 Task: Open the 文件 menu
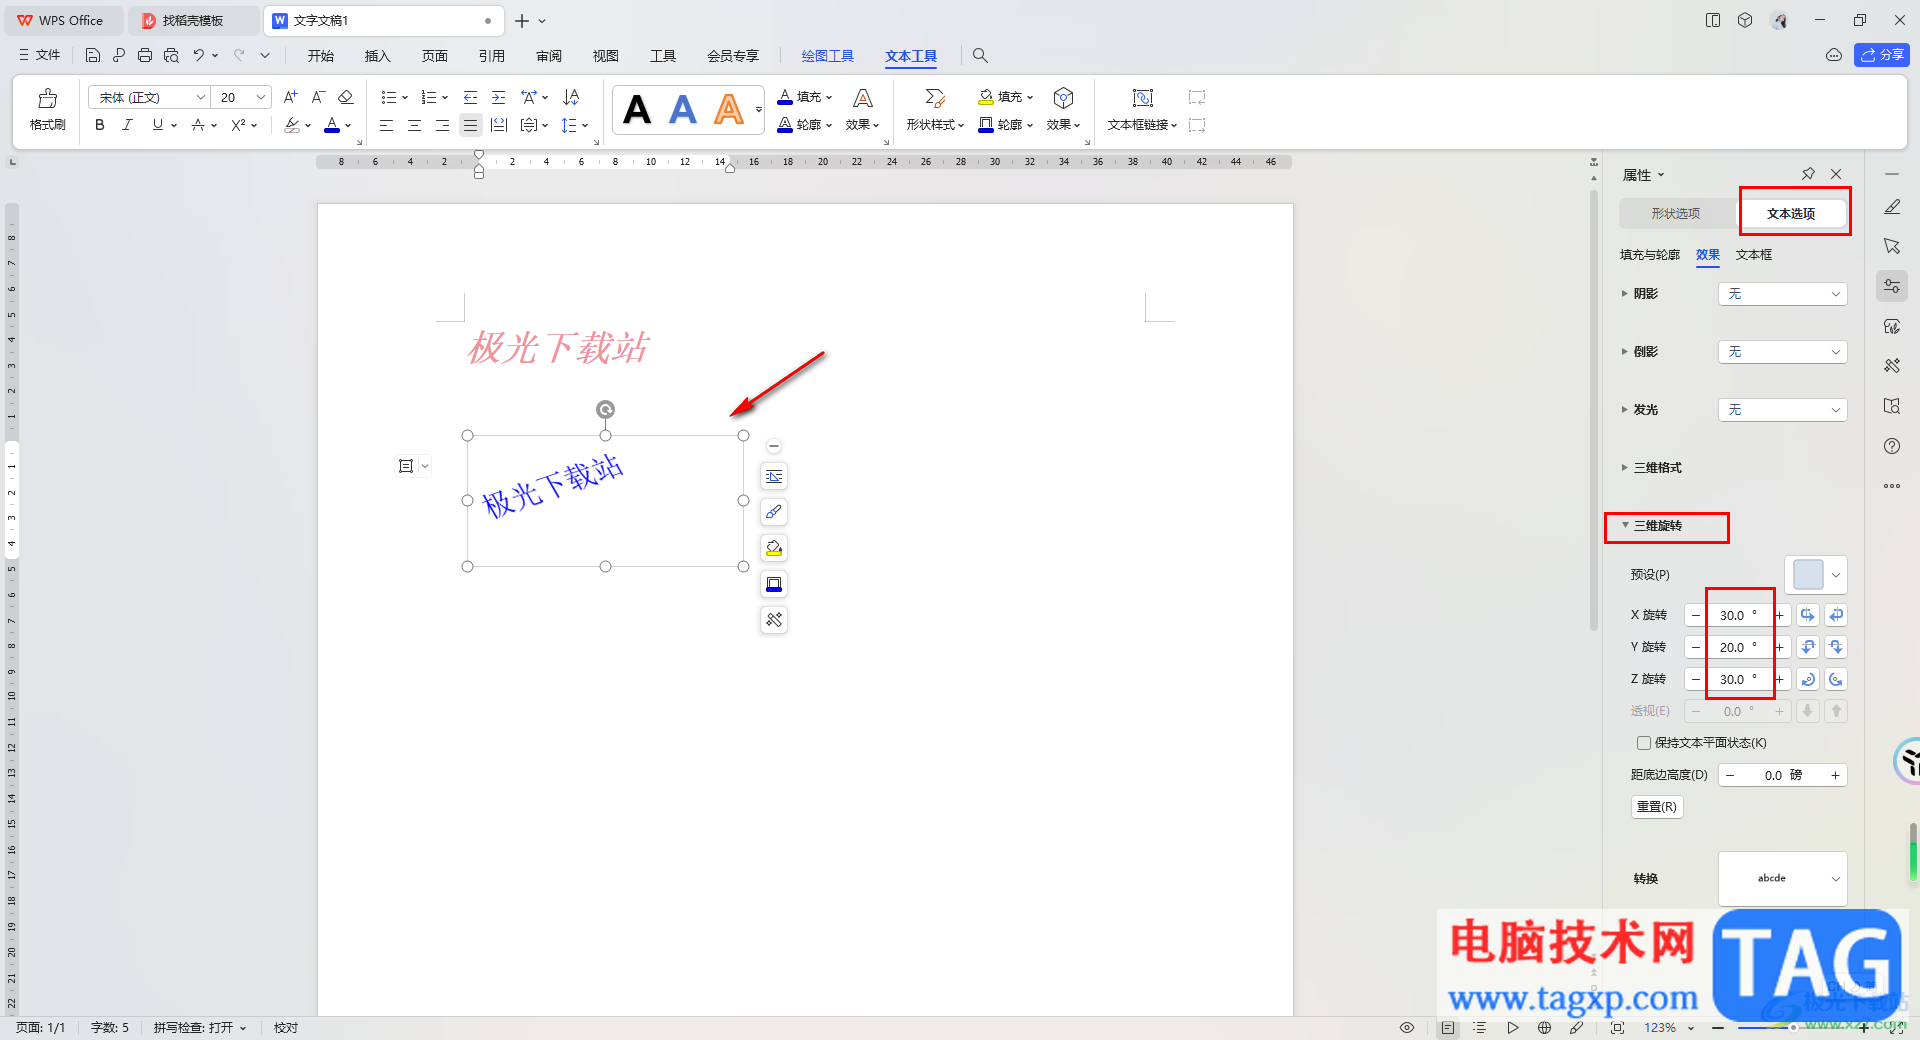coord(40,55)
